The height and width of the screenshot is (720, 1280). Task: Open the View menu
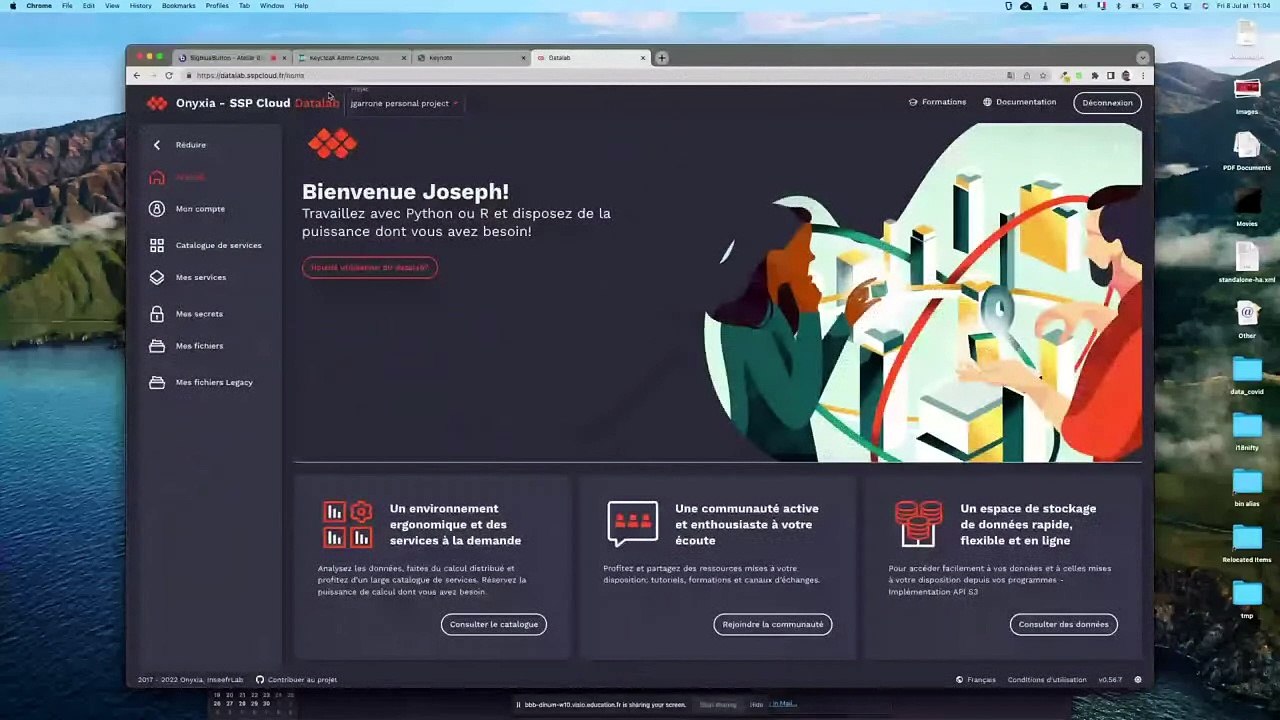[x=112, y=6]
